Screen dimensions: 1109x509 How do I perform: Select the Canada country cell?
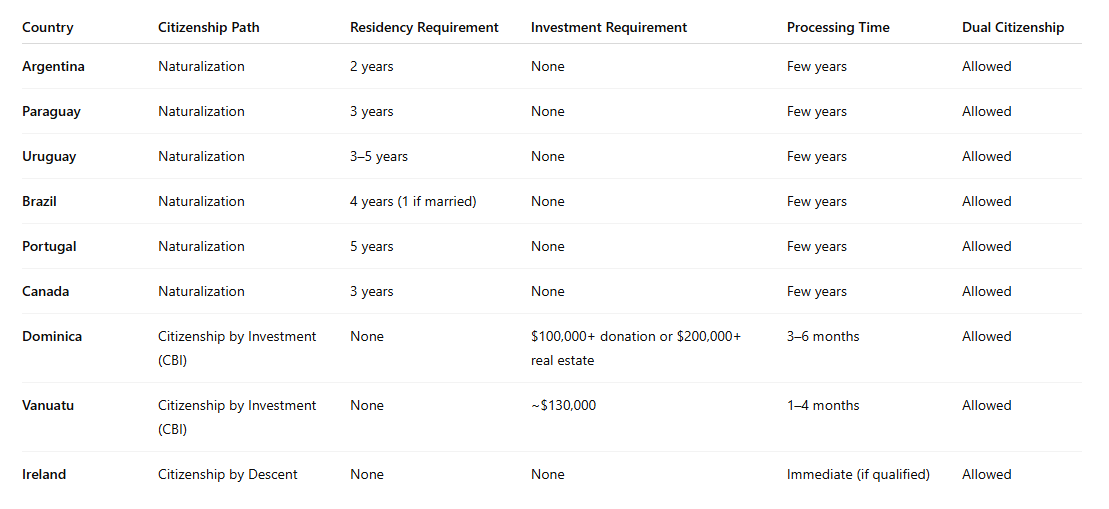point(45,292)
